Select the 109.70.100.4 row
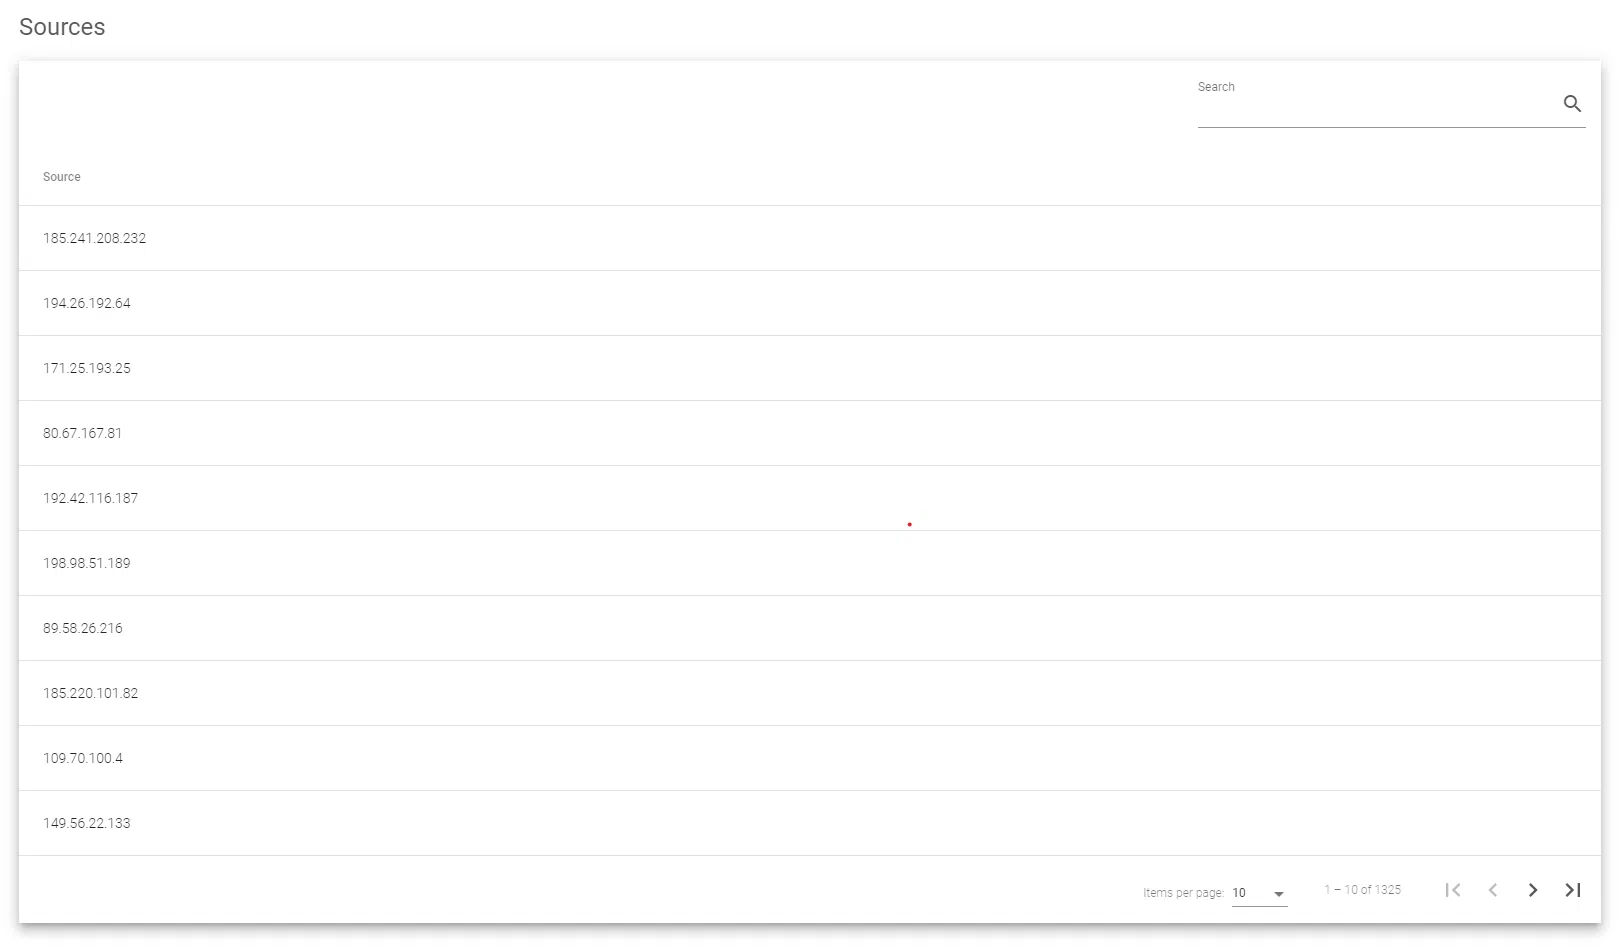The image size is (1619, 948). [83, 758]
